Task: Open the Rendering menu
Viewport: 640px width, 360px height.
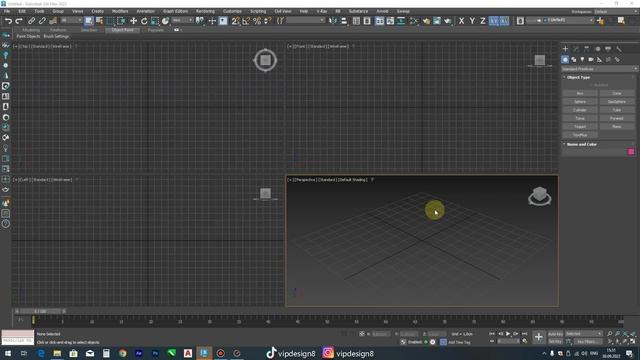Action: (x=205, y=11)
